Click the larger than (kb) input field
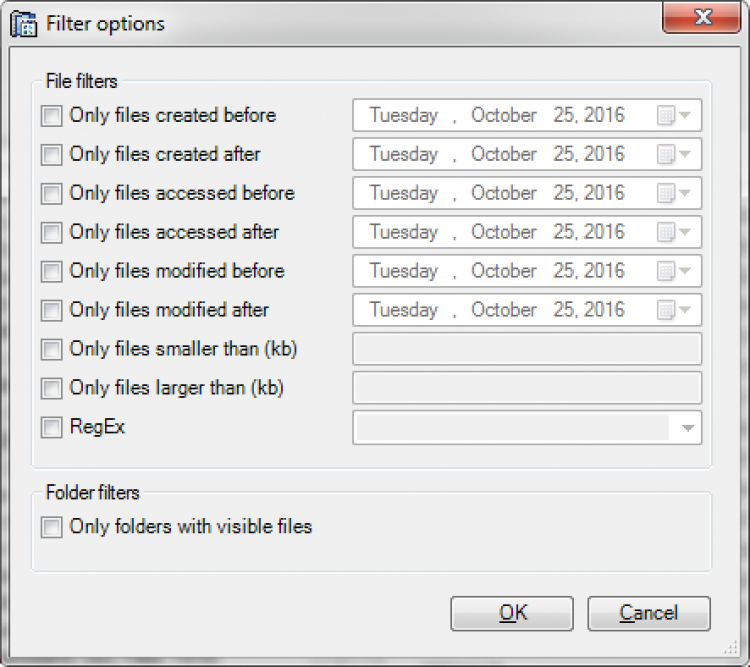This screenshot has height=667, width=750. tap(527, 389)
